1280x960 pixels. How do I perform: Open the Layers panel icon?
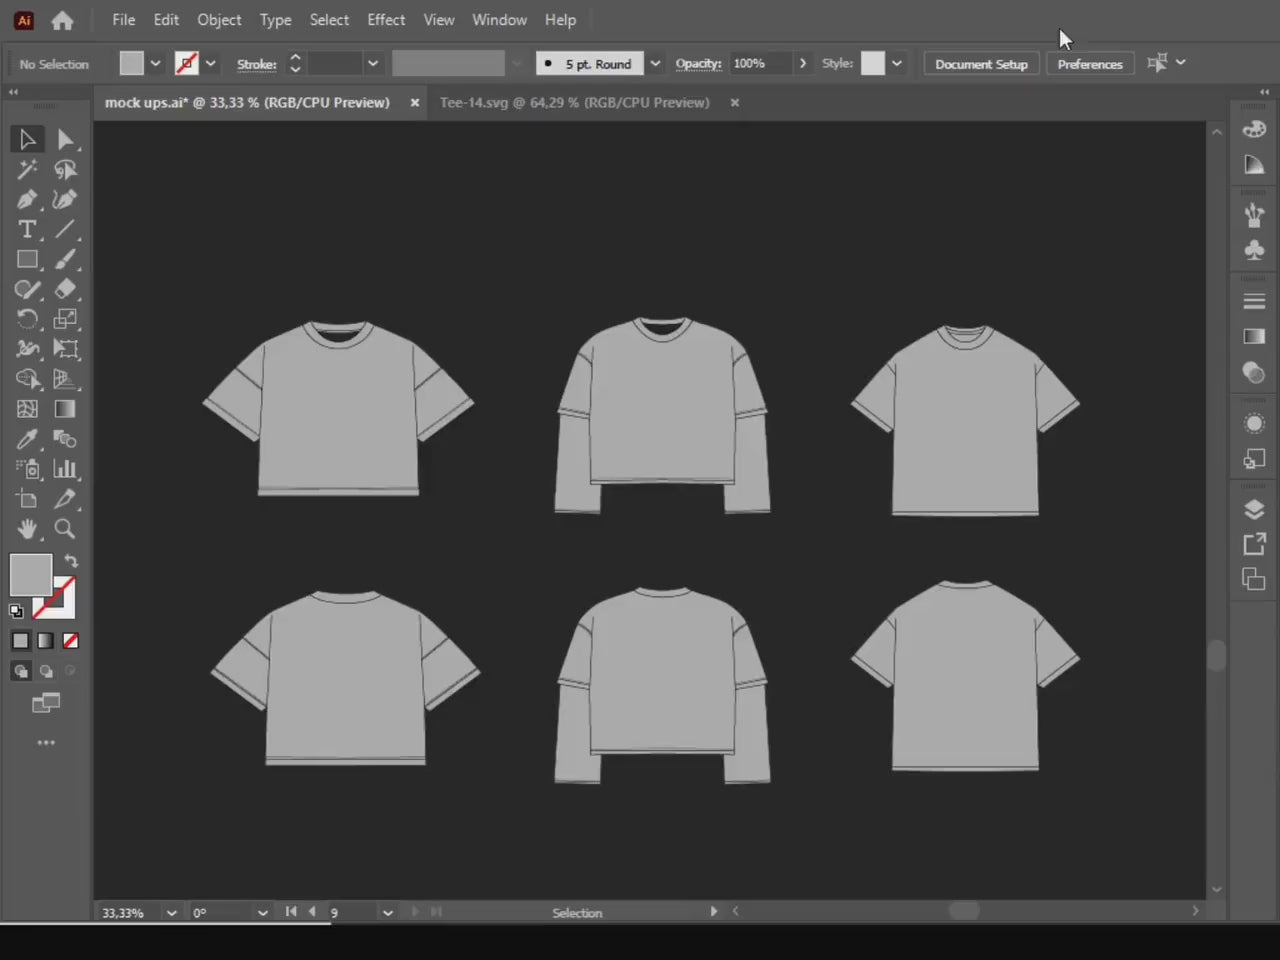[x=1254, y=509]
